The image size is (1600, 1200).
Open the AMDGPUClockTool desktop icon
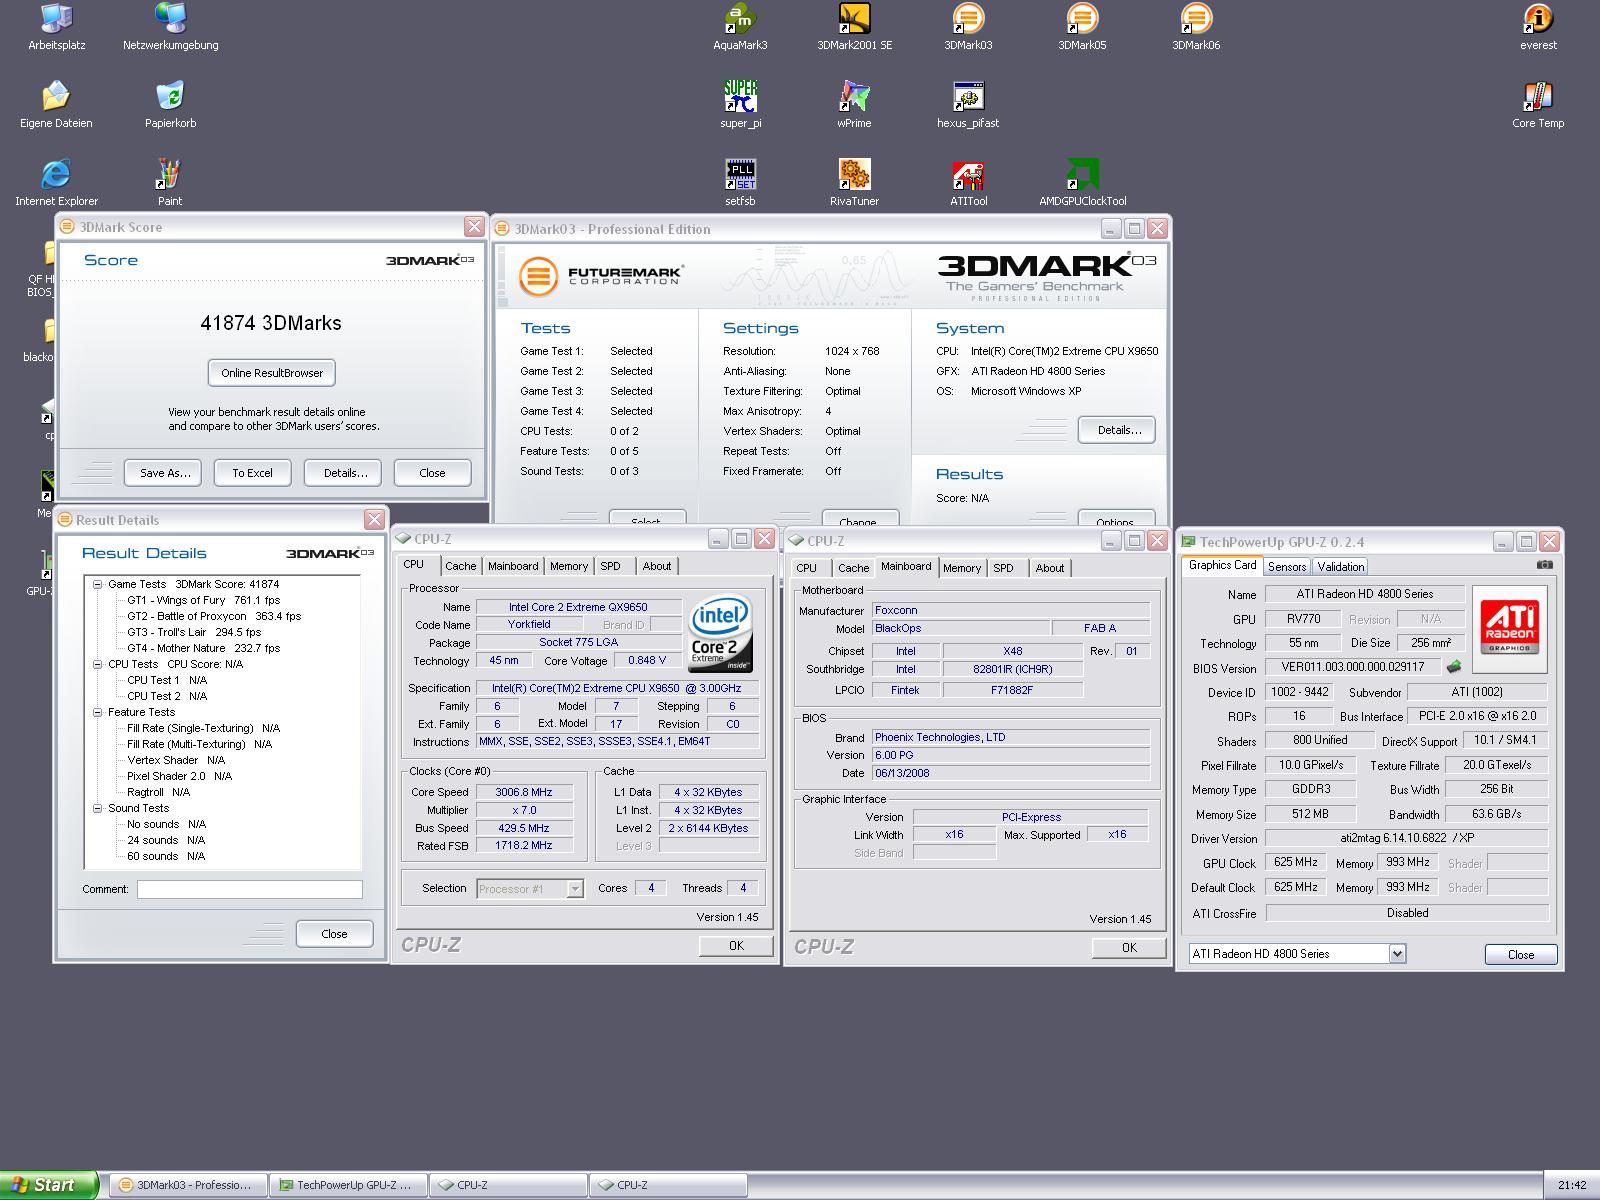1082,183
